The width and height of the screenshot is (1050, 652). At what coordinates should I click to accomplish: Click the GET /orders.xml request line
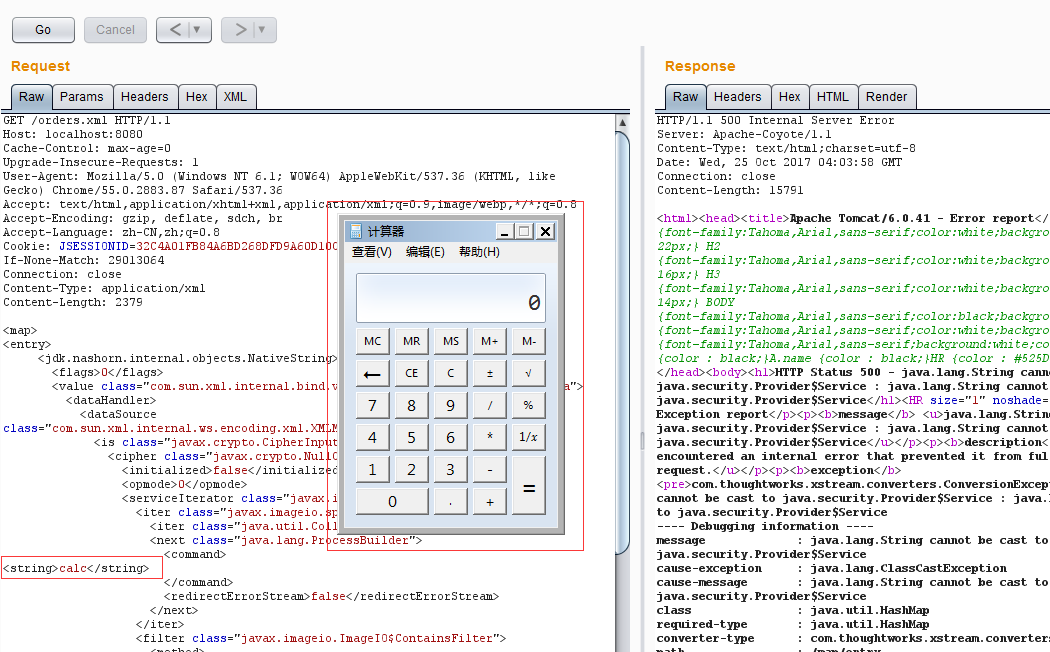pos(87,120)
